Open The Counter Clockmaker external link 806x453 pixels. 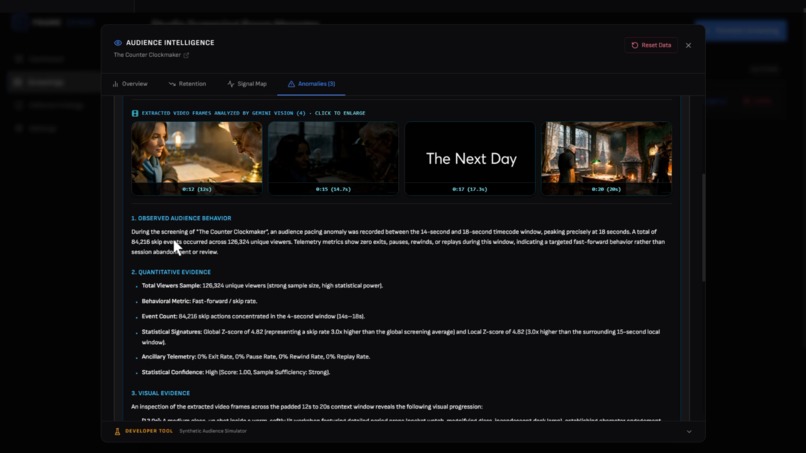[151, 55]
